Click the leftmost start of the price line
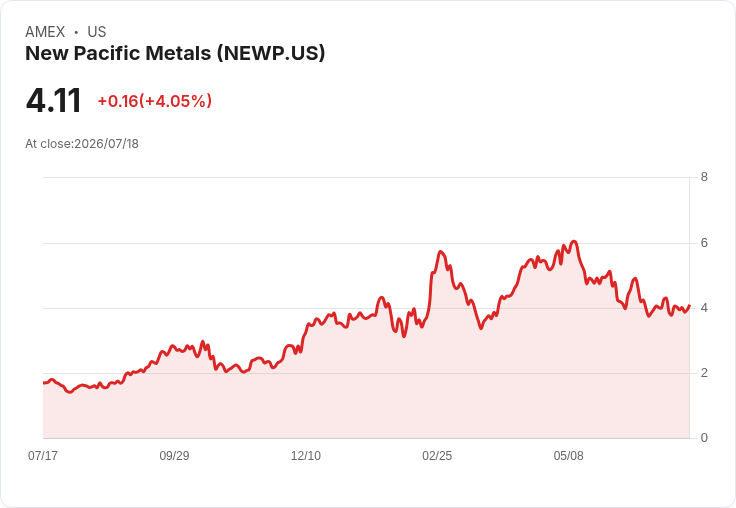The width and height of the screenshot is (736, 508). coord(44,383)
